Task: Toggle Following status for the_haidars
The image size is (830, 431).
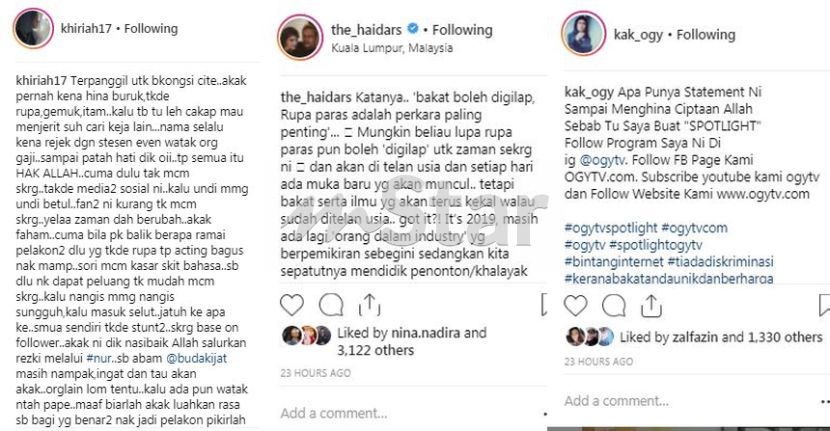Action: point(462,30)
